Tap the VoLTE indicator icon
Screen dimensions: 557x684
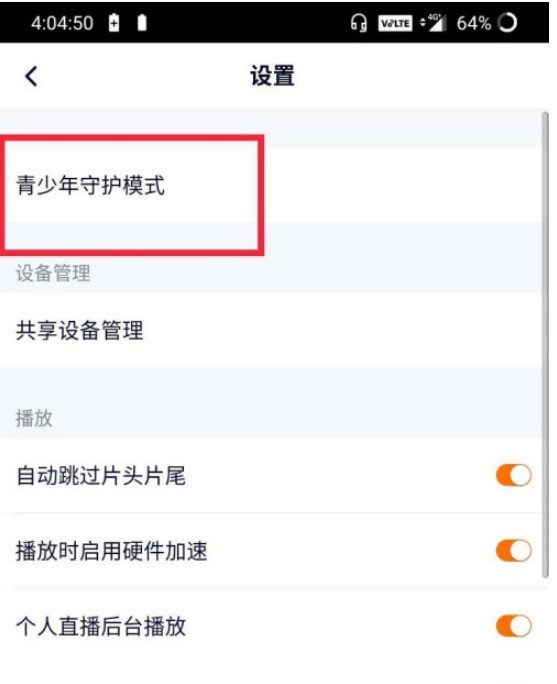395,23
